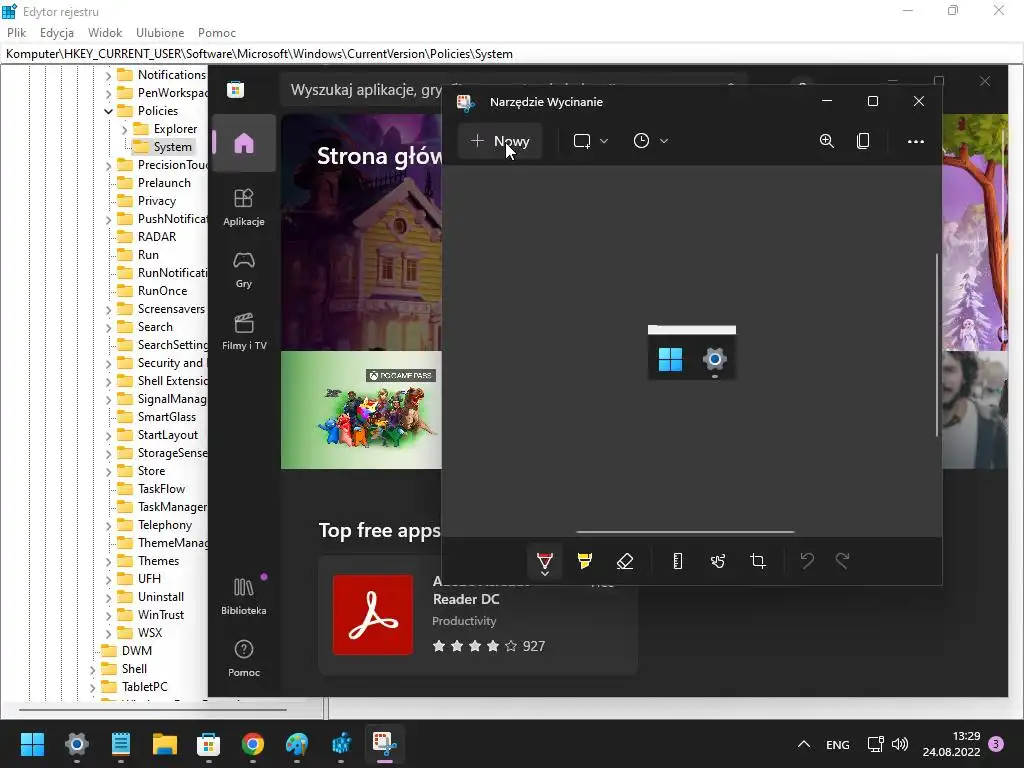Screen dimensions: 1024x768
Task: Select Search key in registry tree
Action: click(155, 327)
